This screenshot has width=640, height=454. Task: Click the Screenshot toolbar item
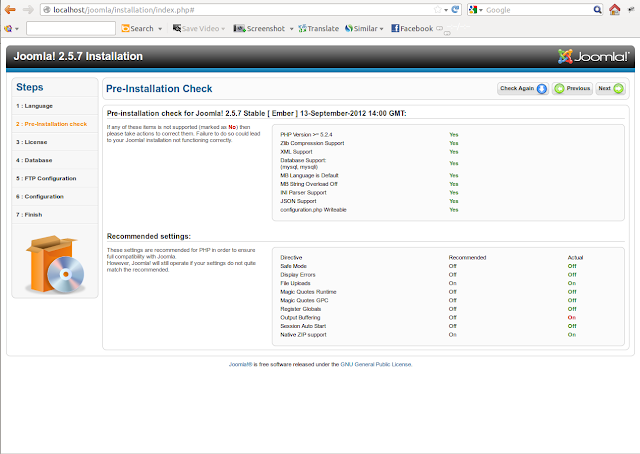coord(259,29)
